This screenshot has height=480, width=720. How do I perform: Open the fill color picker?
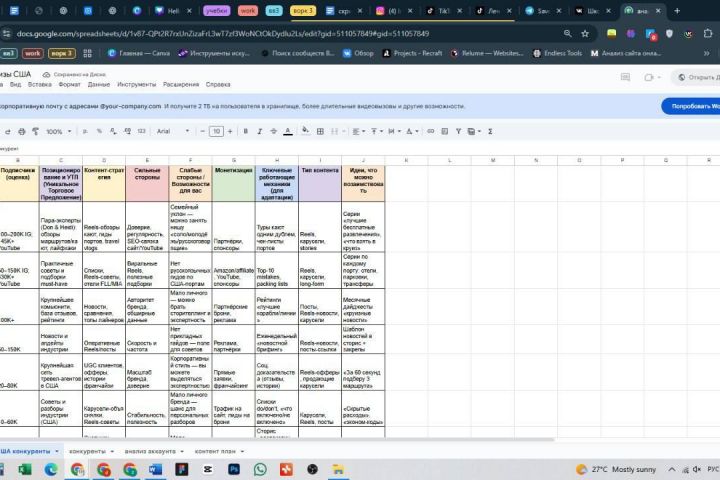(x=305, y=131)
